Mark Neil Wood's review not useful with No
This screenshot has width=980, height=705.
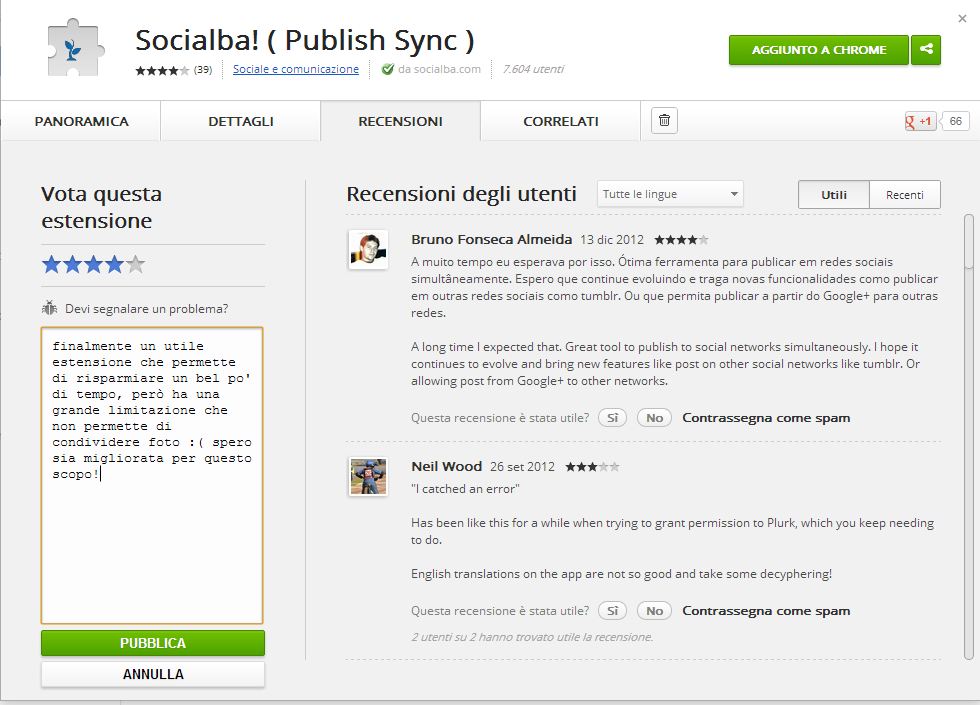(654, 611)
